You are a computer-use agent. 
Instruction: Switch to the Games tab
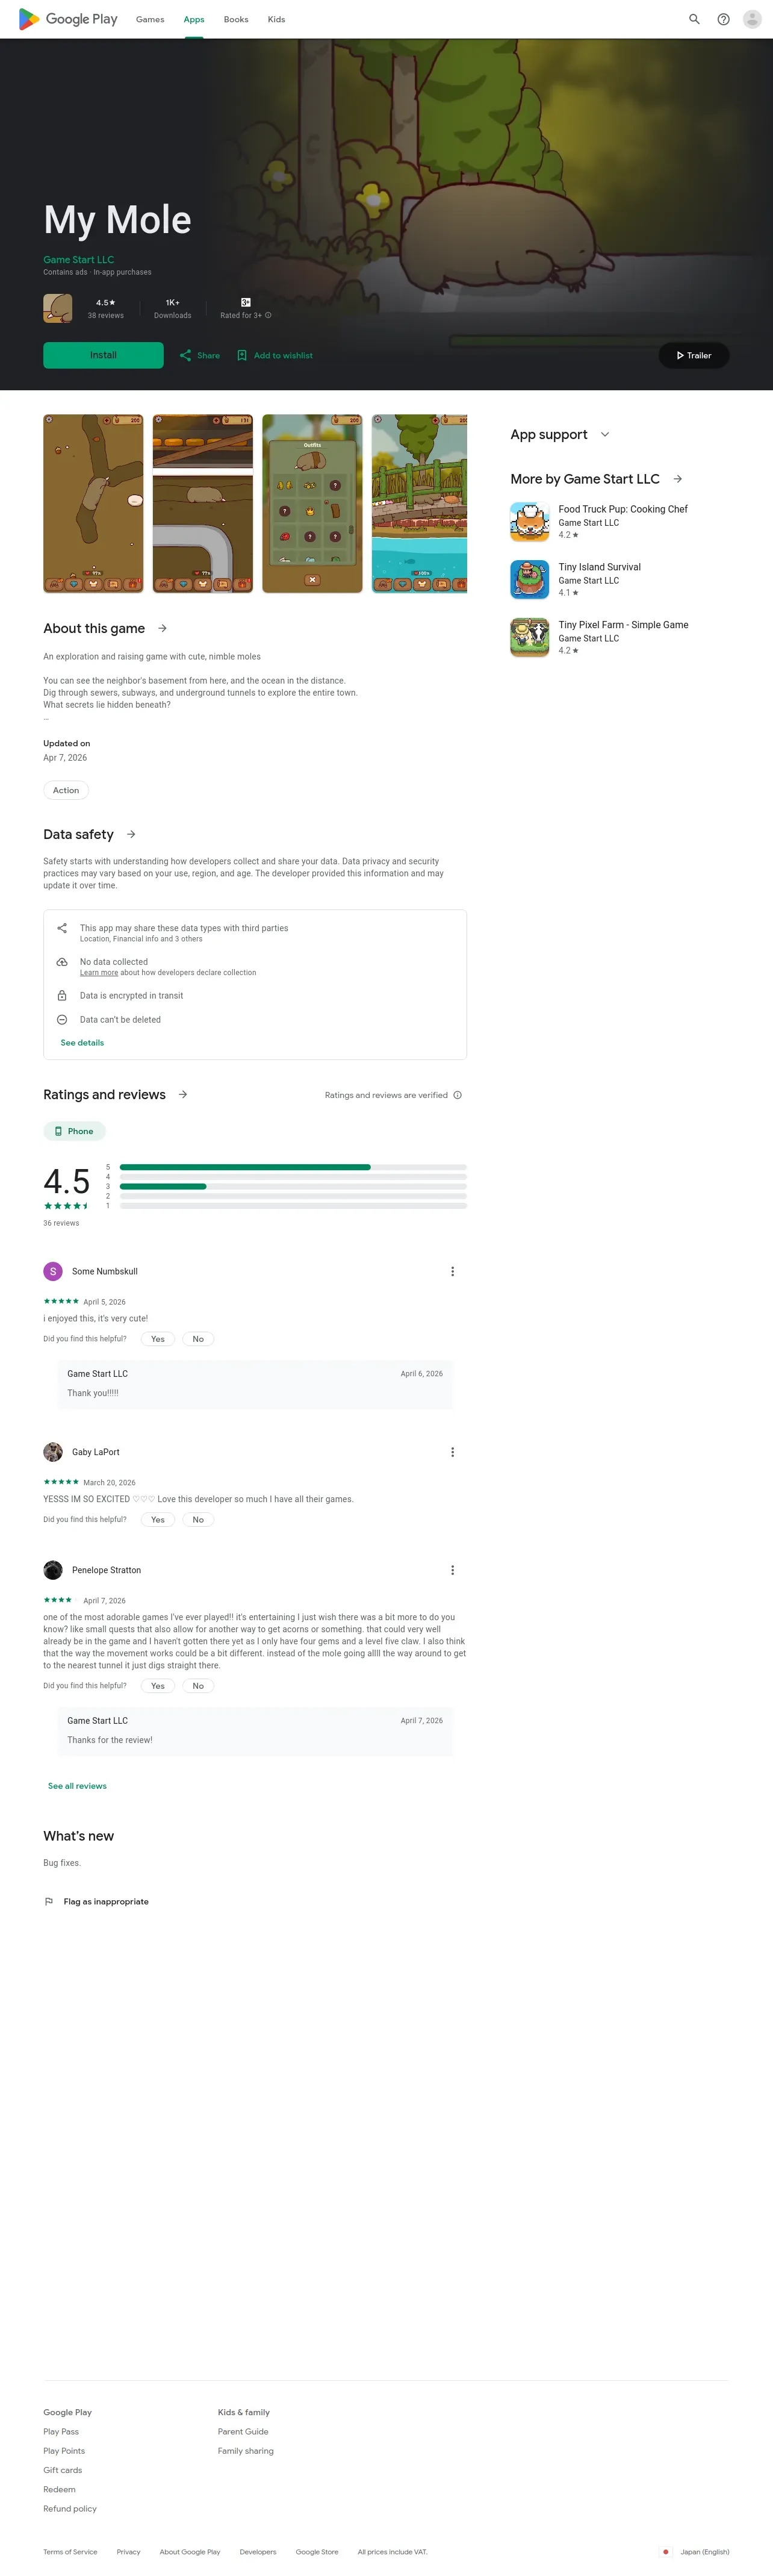point(150,19)
